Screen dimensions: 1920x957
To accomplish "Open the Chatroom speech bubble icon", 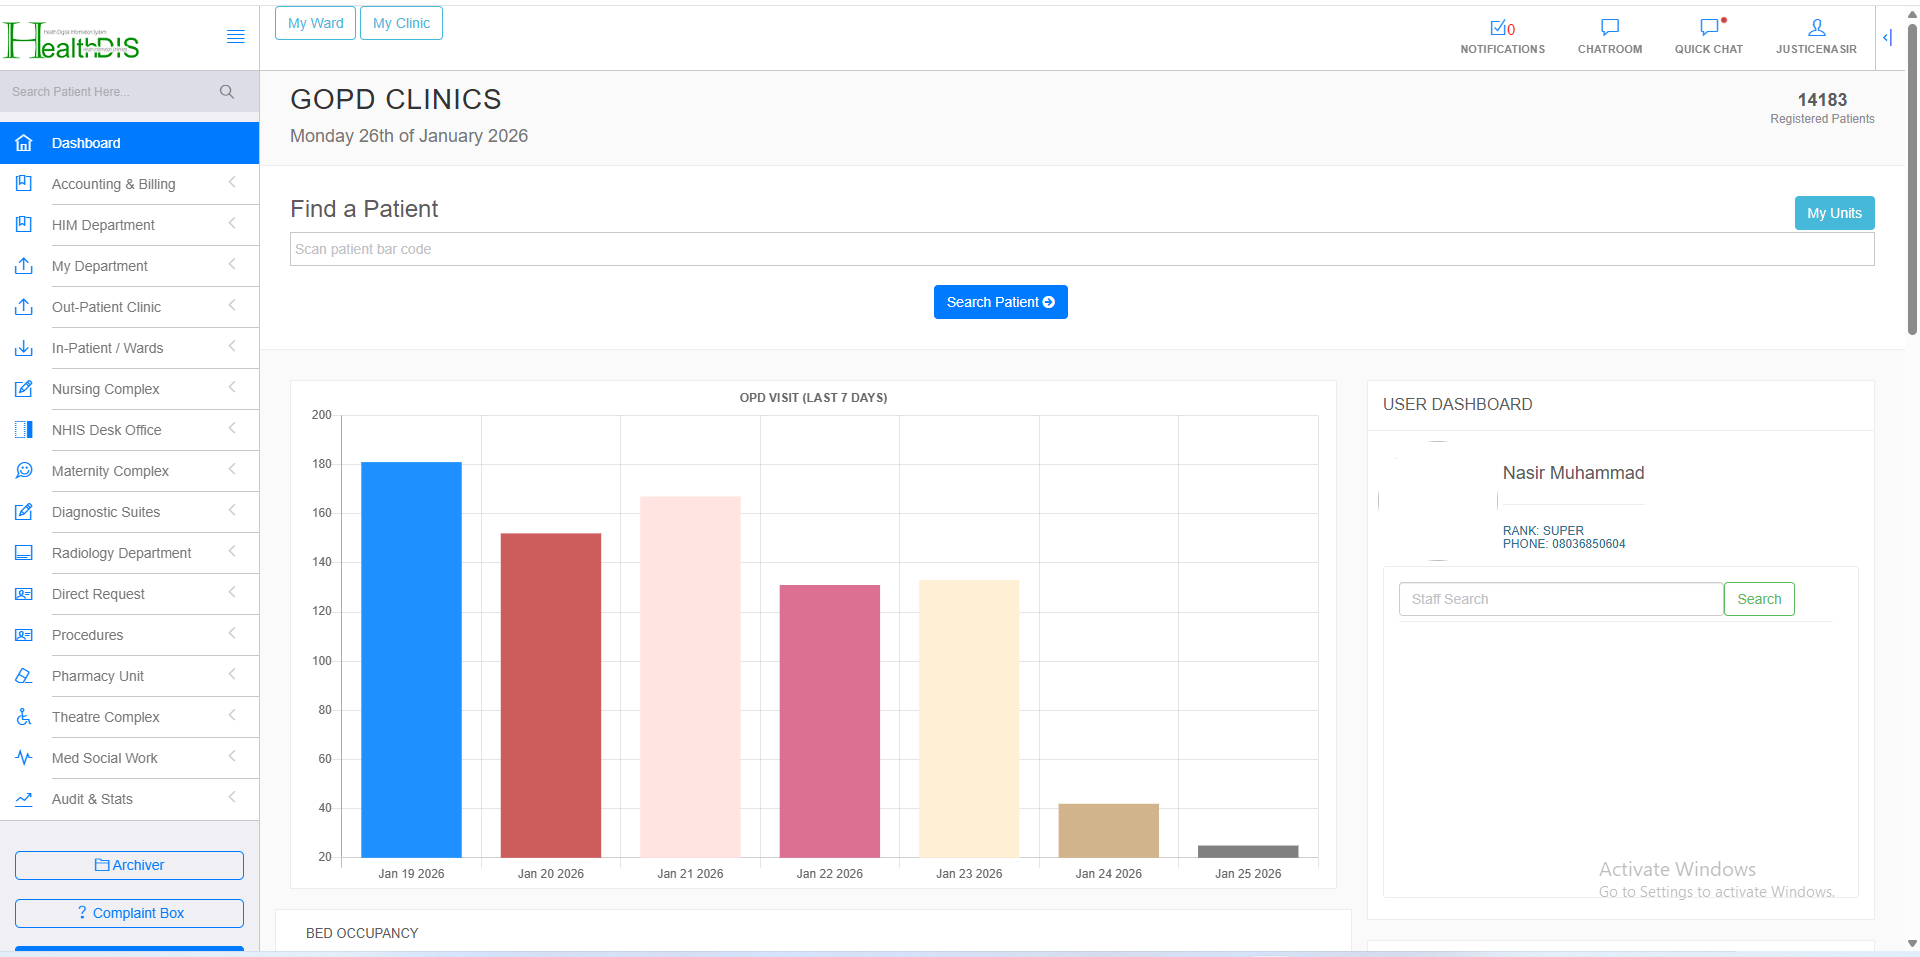I will (1609, 28).
